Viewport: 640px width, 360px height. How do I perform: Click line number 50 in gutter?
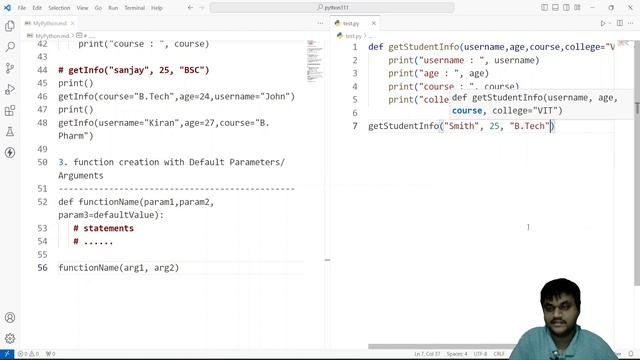(x=42, y=162)
